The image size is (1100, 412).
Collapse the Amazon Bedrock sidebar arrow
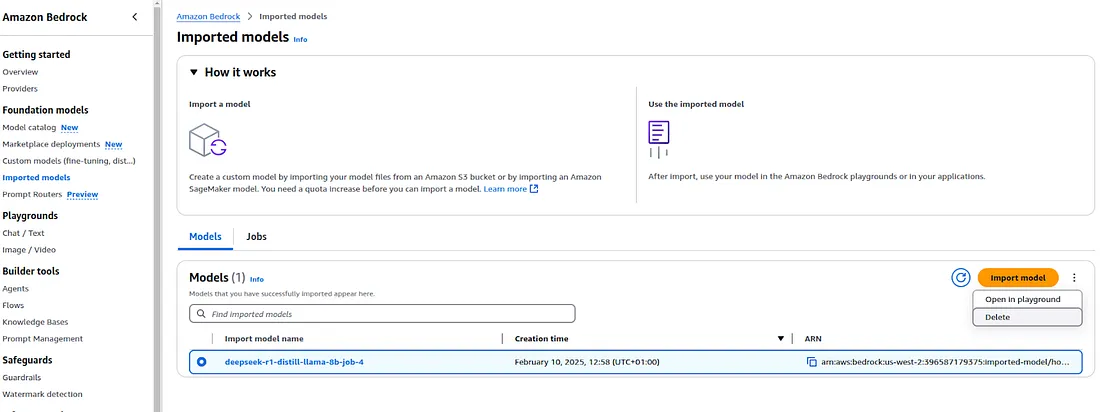(135, 17)
